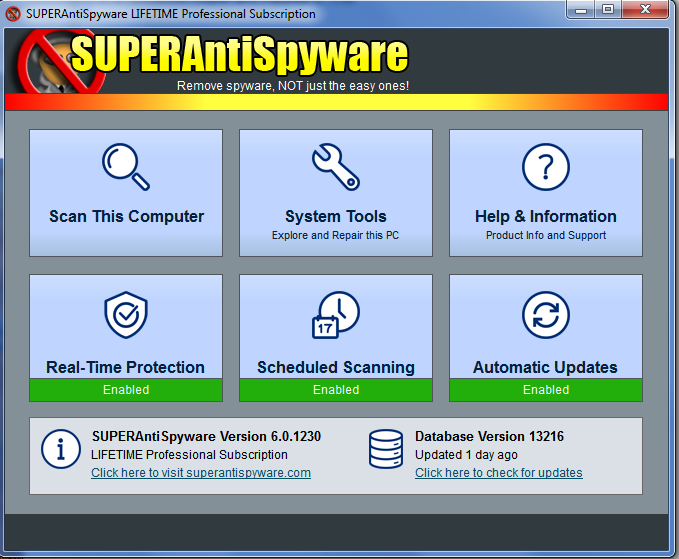Click the circular arrows update icon
The height and width of the screenshot is (559, 679).
[x=546, y=315]
